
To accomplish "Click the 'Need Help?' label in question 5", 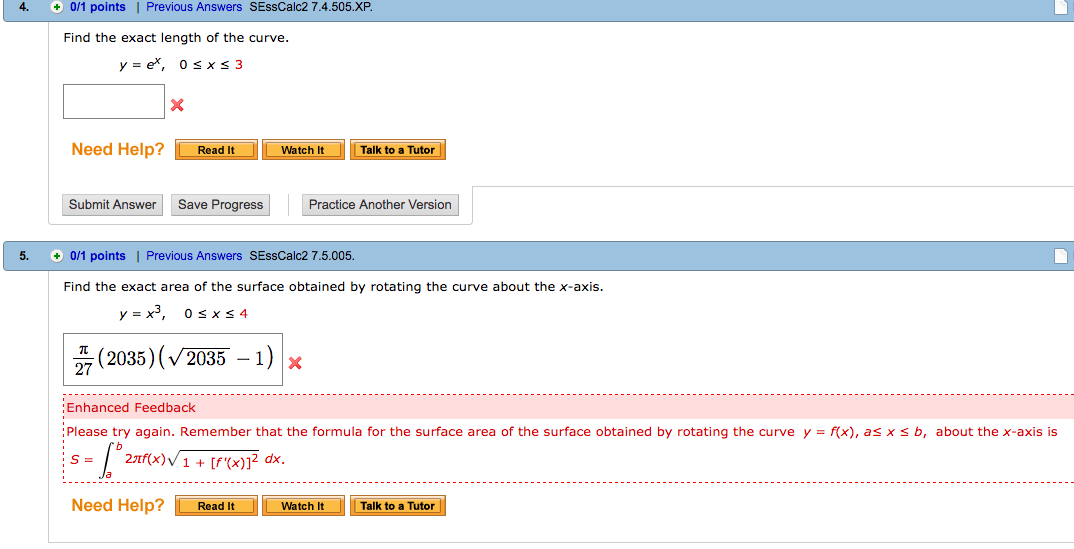I will coord(118,505).
